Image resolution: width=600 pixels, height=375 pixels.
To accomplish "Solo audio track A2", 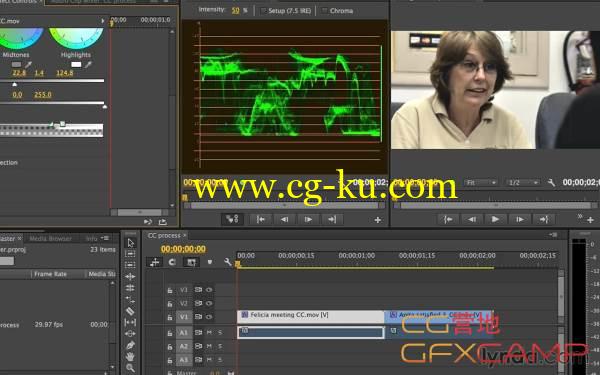I will click(220, 346).
